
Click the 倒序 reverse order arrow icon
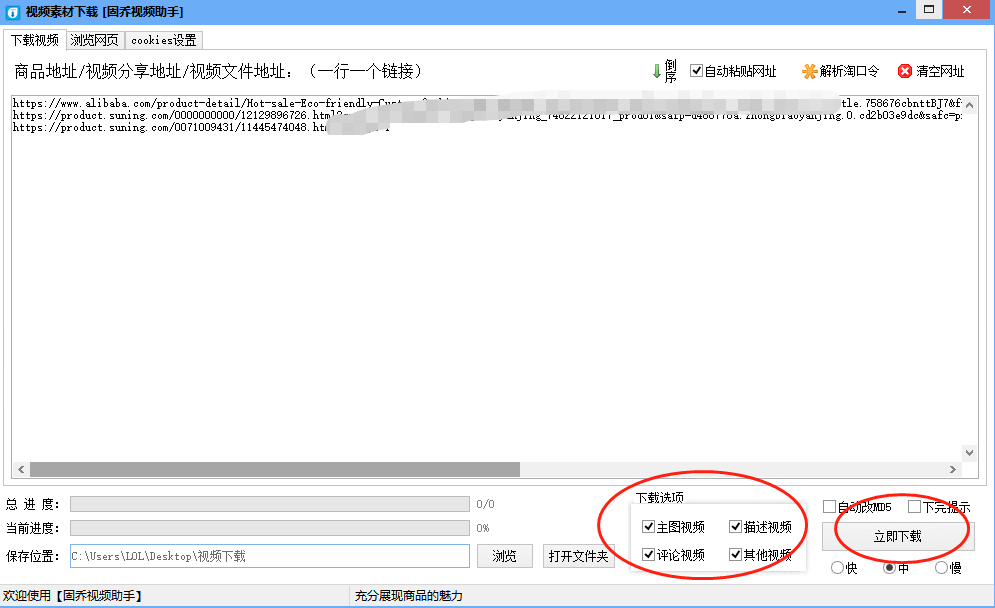pyautogui.click(x=657, y=71)
